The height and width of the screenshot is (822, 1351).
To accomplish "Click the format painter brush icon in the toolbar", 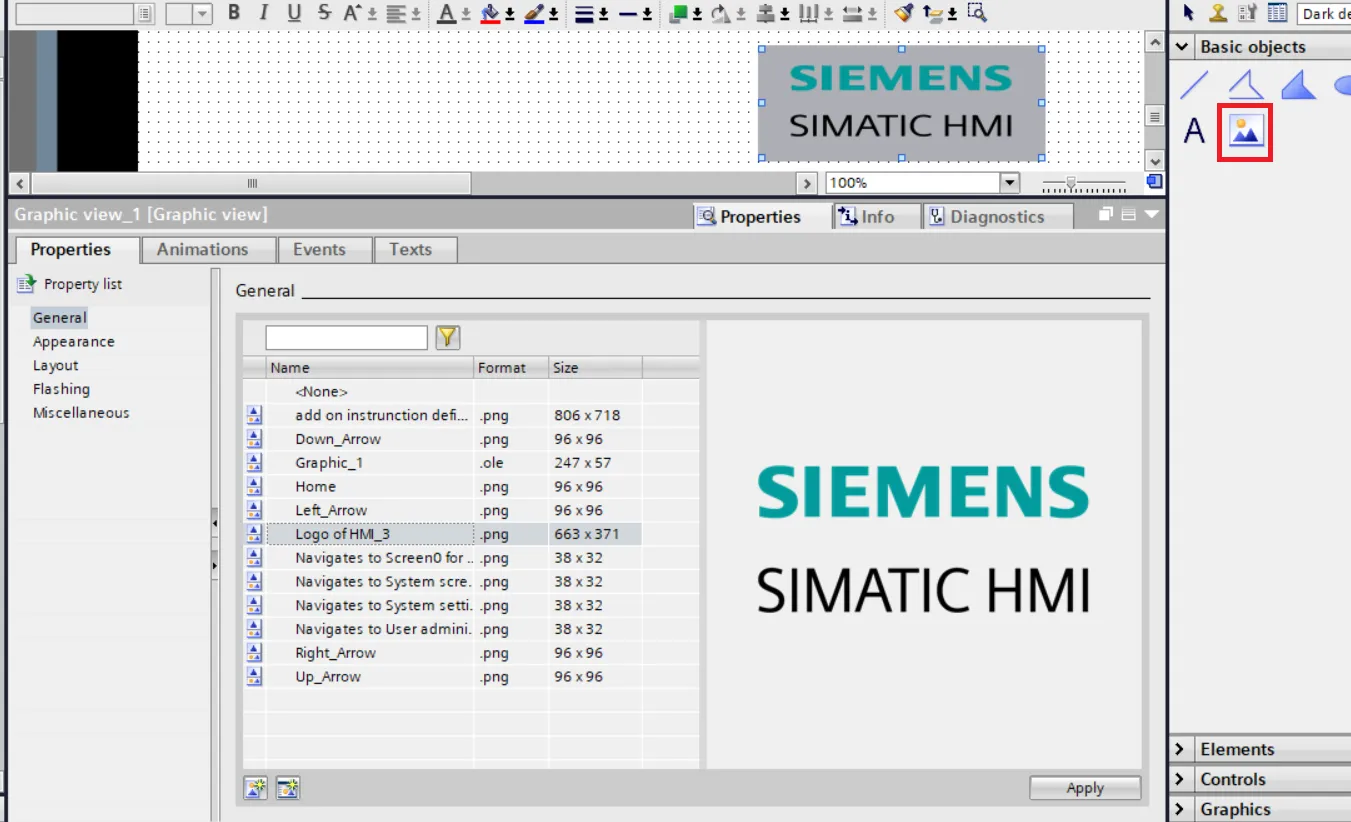I will tap(904, 13).
